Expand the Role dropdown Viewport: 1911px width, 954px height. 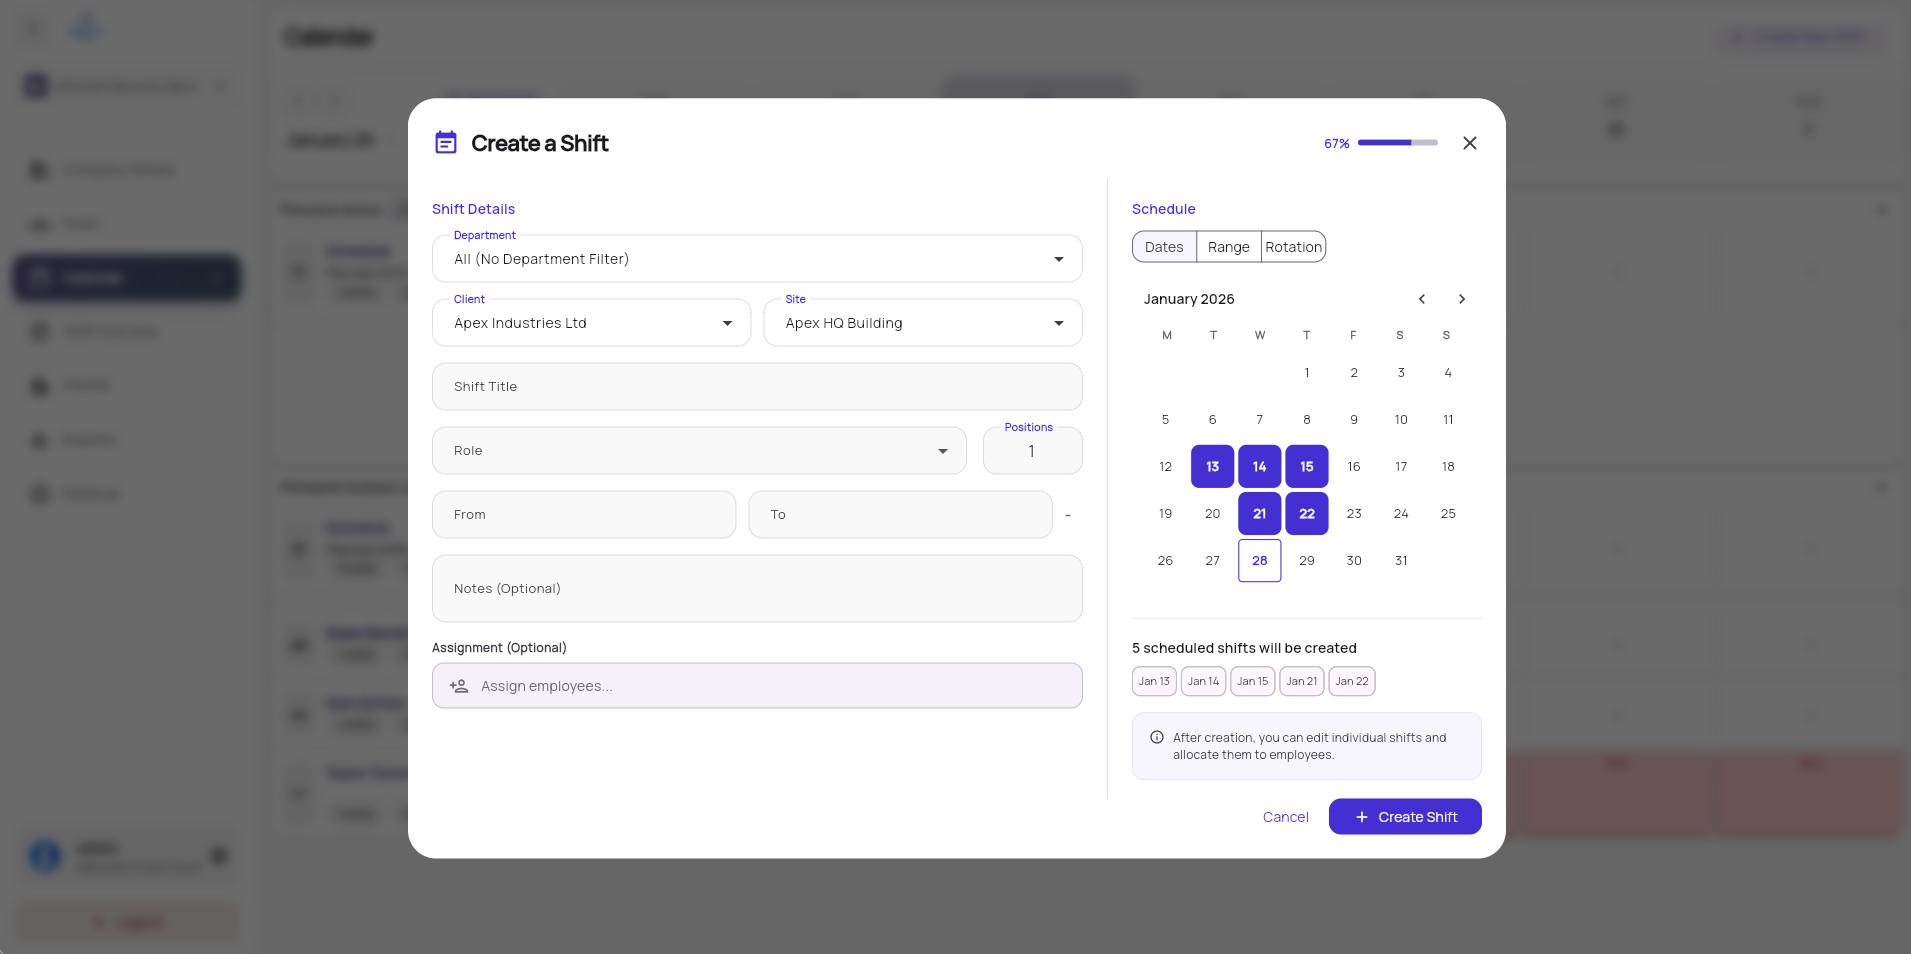[x=698, y=450]
